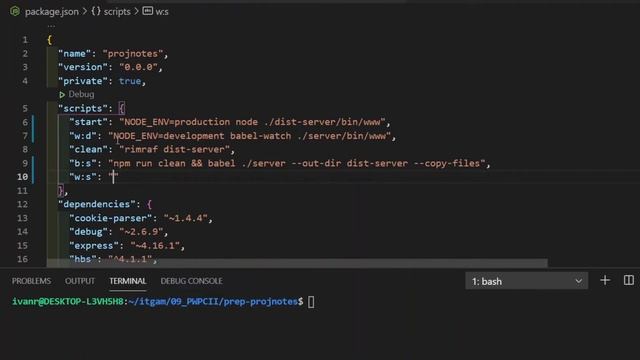Viewport: 640px width, 360px height.
Task: Click the "start" script key
Action: [88, 122]
